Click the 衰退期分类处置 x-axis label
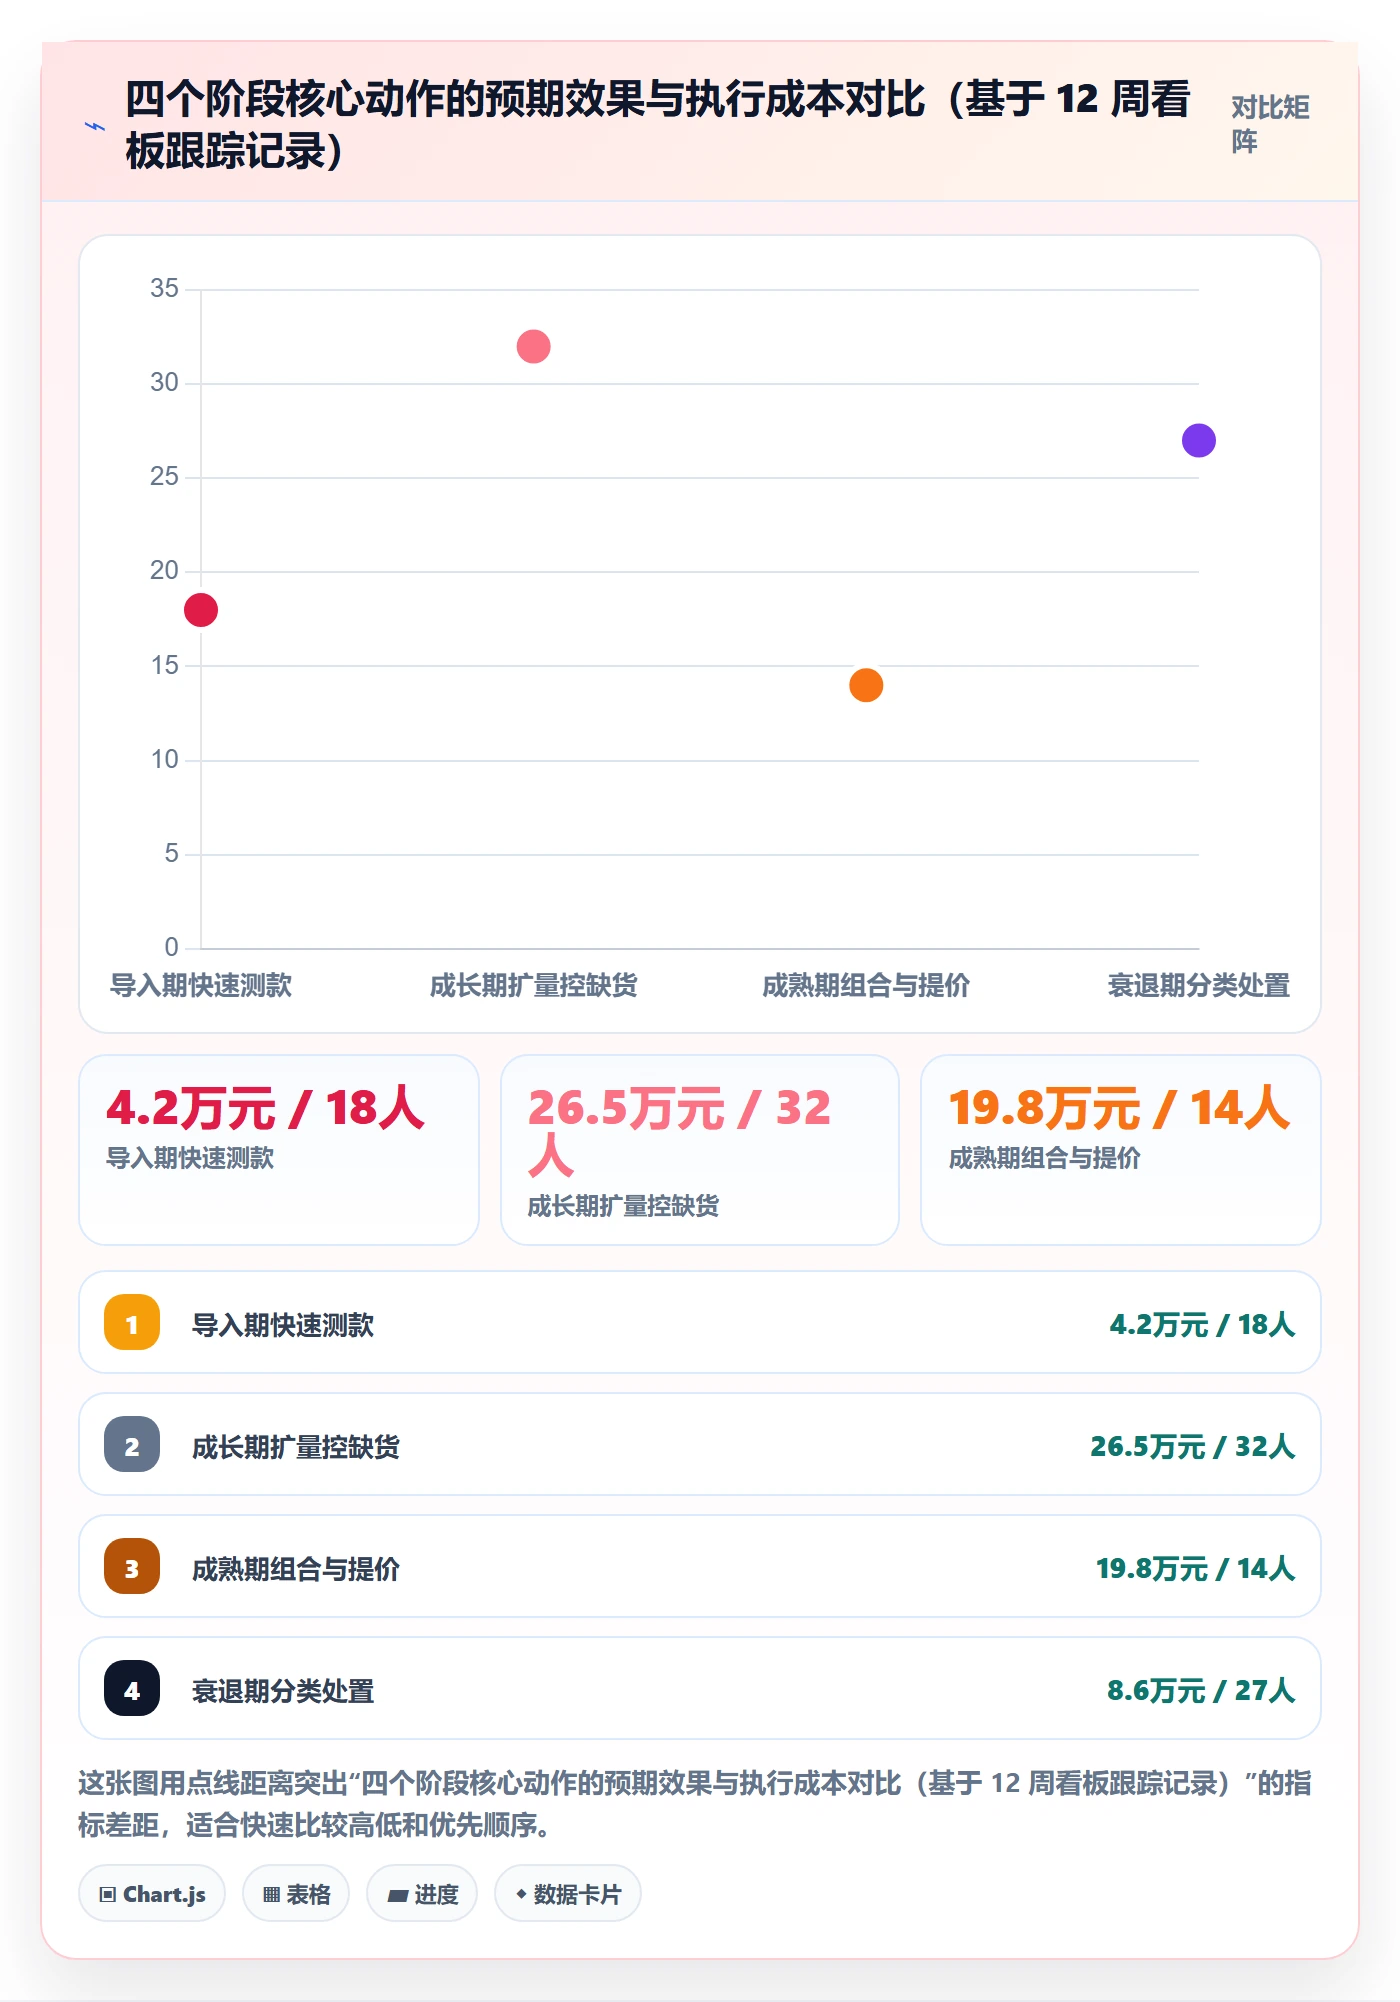 coord(1198,986)
